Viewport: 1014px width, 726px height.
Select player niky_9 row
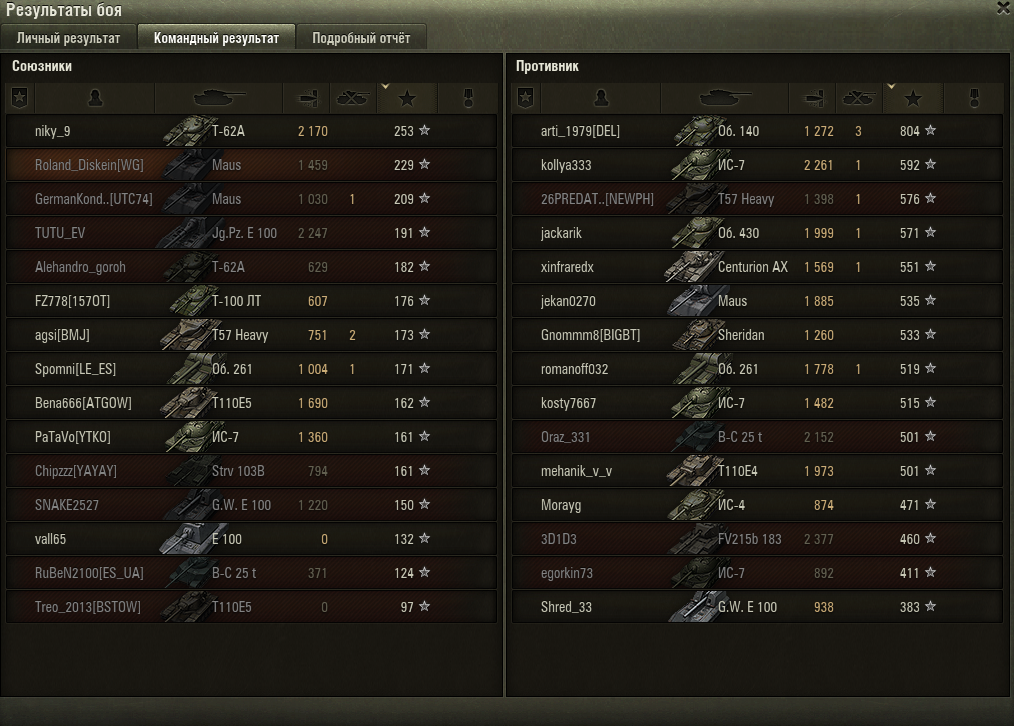pos(252,131)
